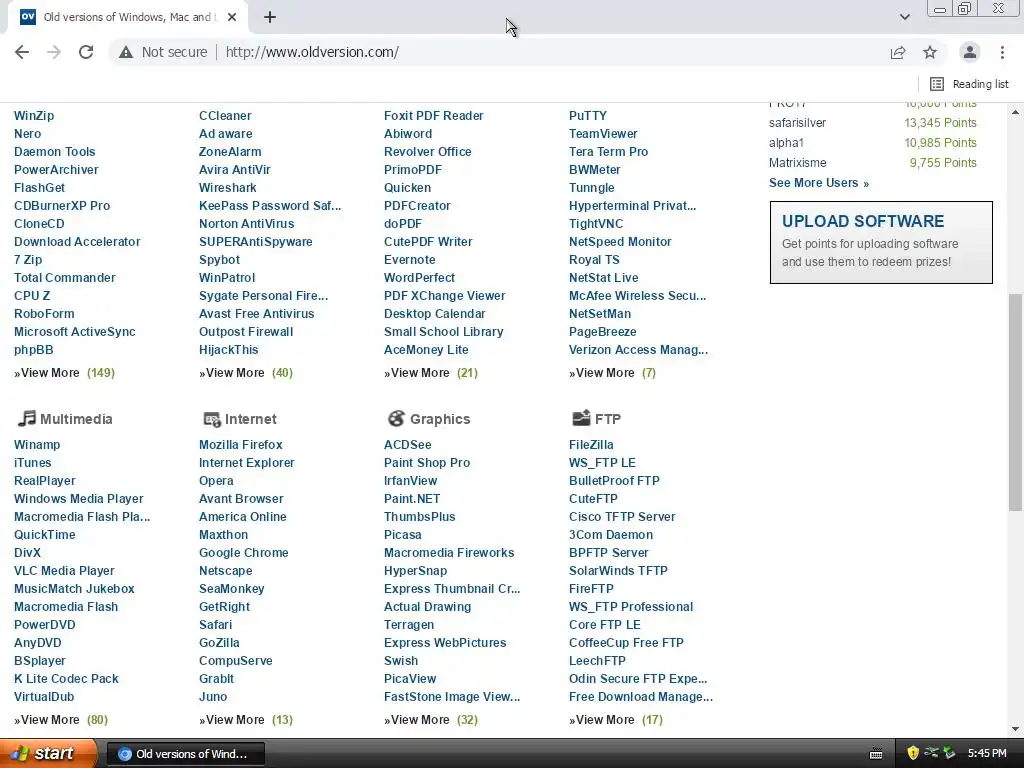Click the scrollbar up arrow
Screen dimensions: 1024x768
pyautogui.click(x=1015, y=112)
